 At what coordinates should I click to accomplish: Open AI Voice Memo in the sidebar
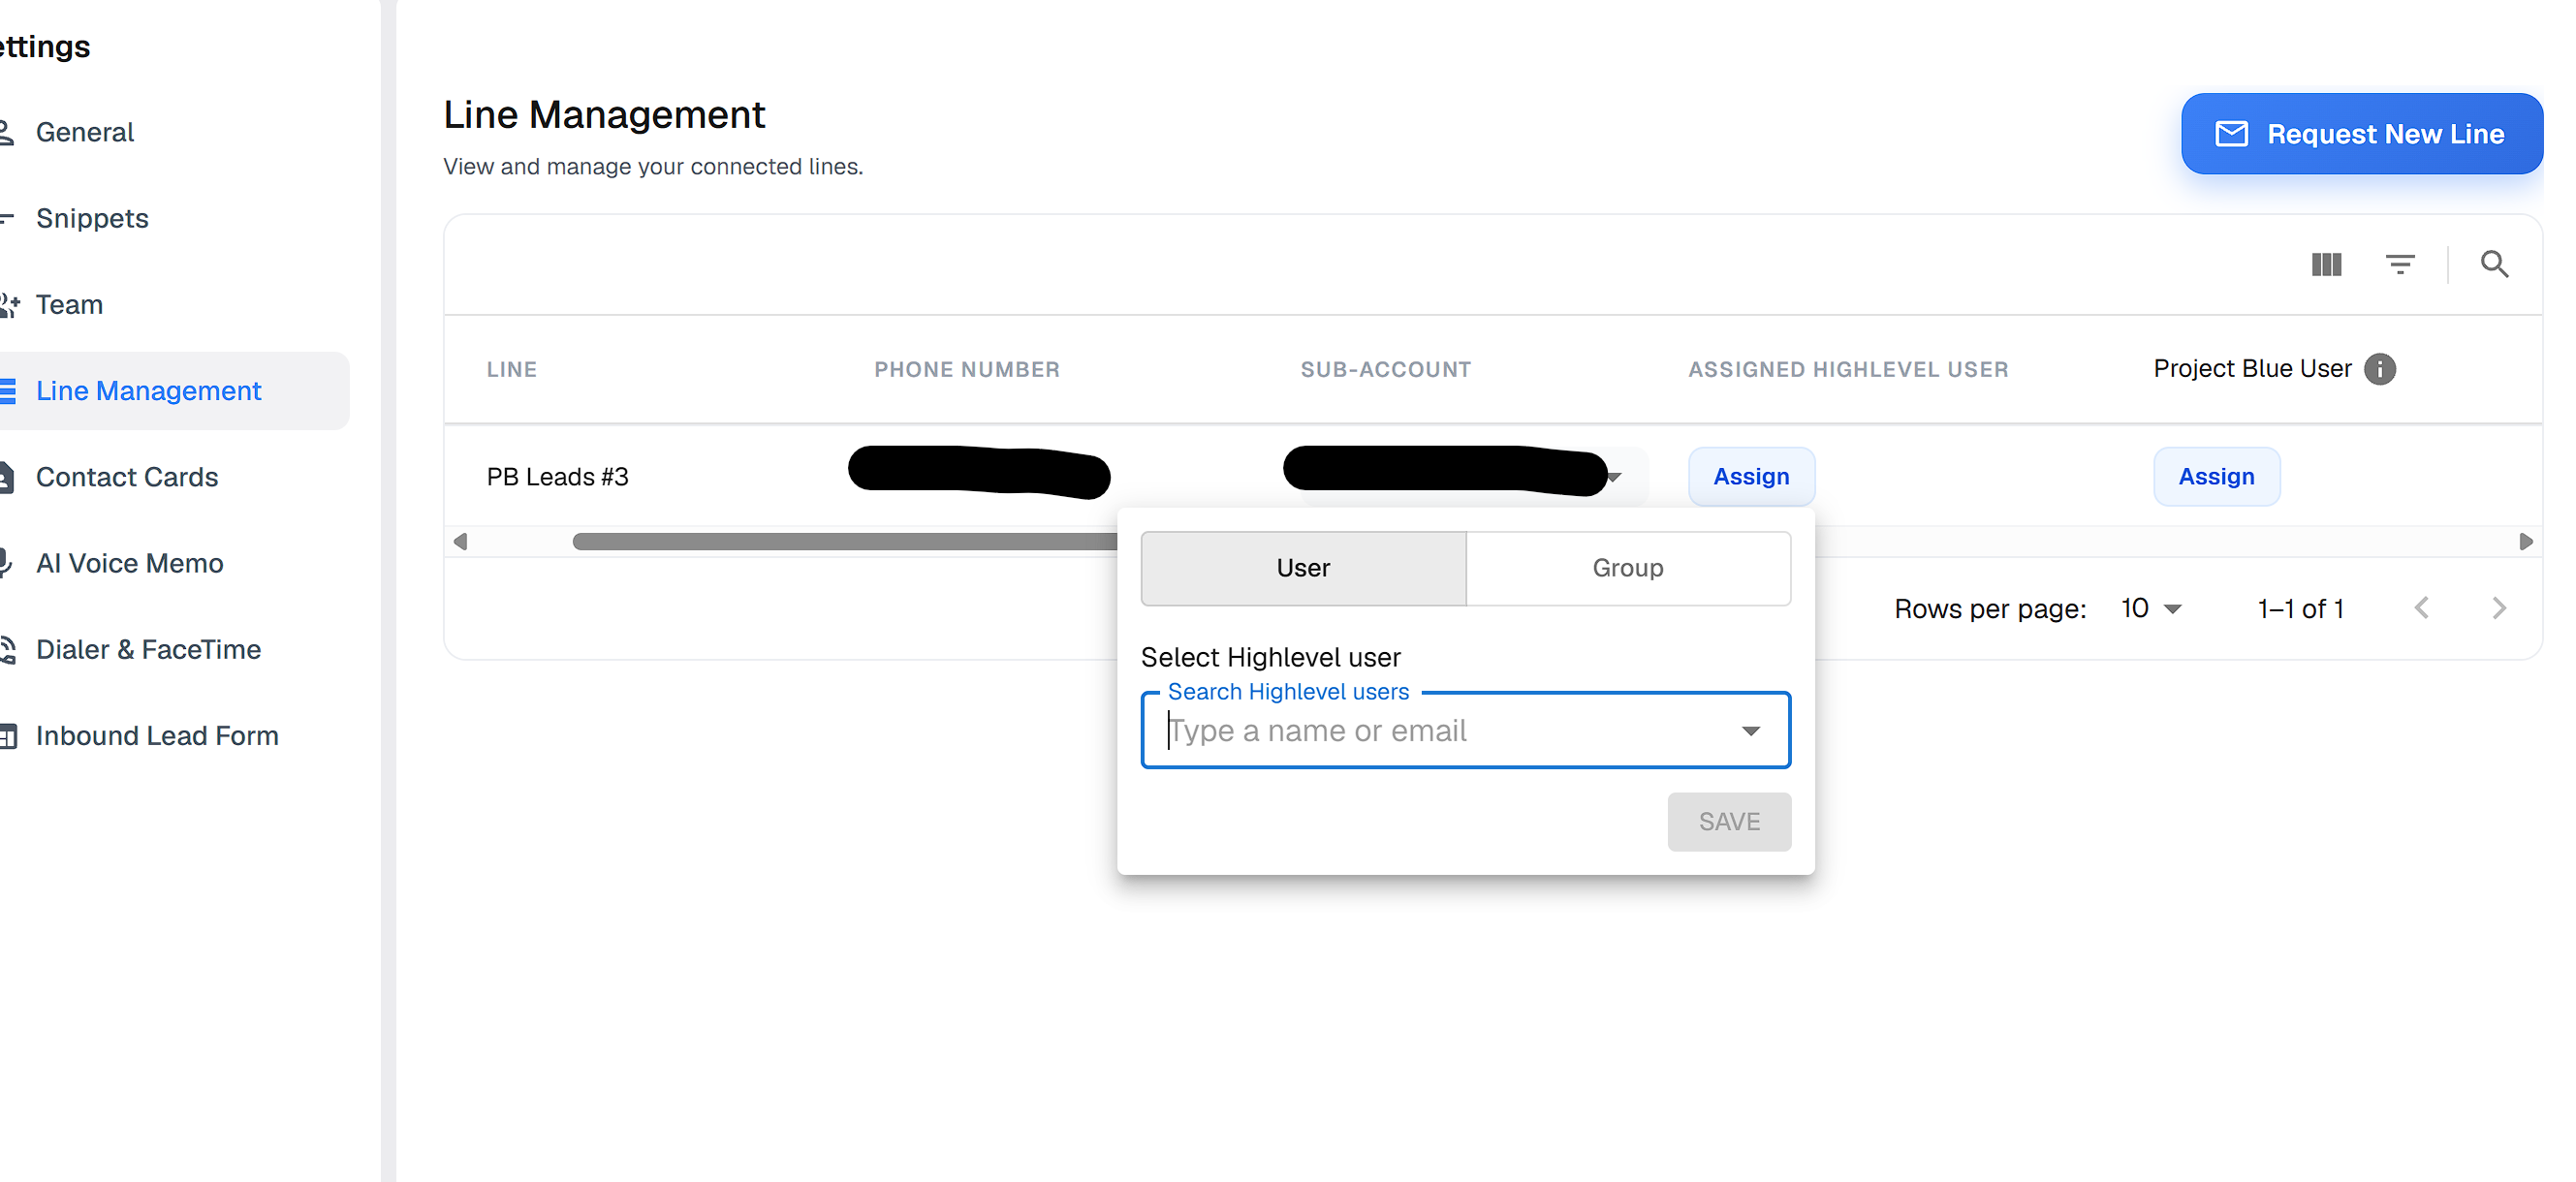(x=130, y=563)
